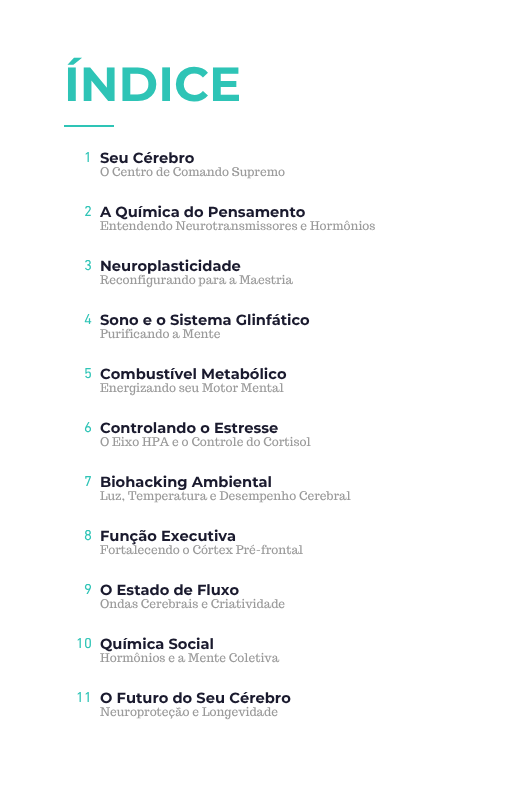Screen dimensions: 512x800
Task: Select the subtitle Purificando a Mente
Action: 160,334
